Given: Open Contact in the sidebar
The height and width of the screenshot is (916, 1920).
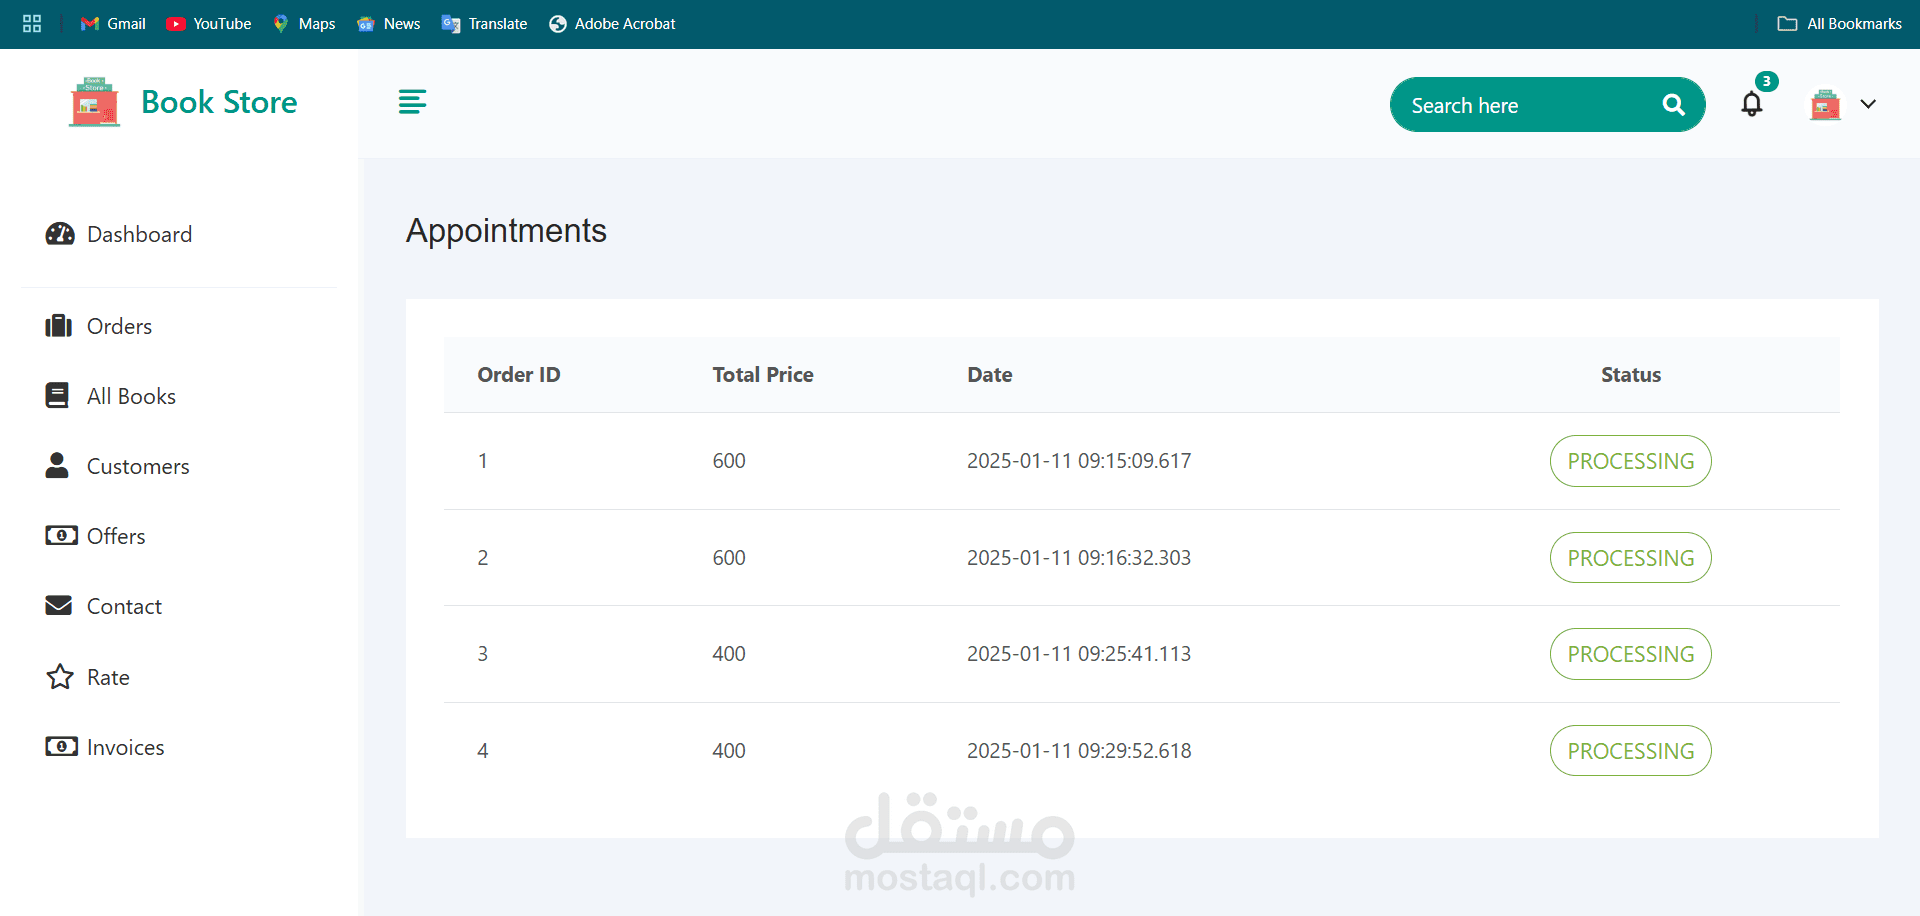Looking at the screenshot, I should [124, 606].
